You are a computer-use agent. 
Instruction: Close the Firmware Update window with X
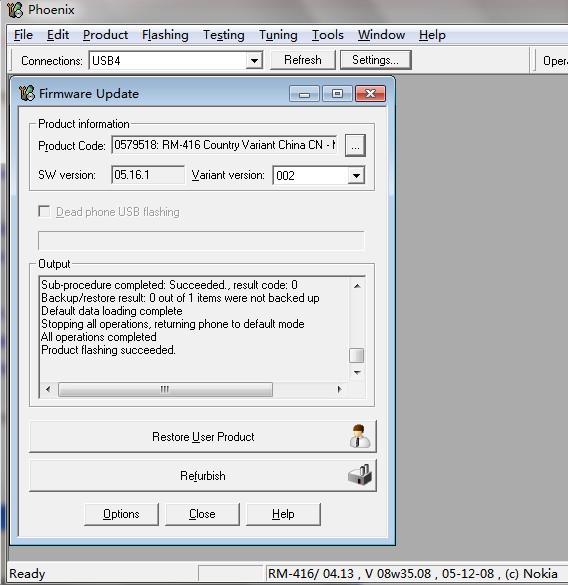click(x=370, y=93)
